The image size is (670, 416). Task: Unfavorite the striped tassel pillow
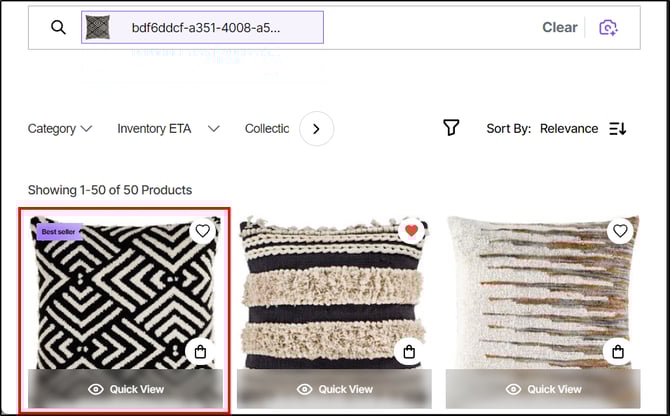coord(410,231)
